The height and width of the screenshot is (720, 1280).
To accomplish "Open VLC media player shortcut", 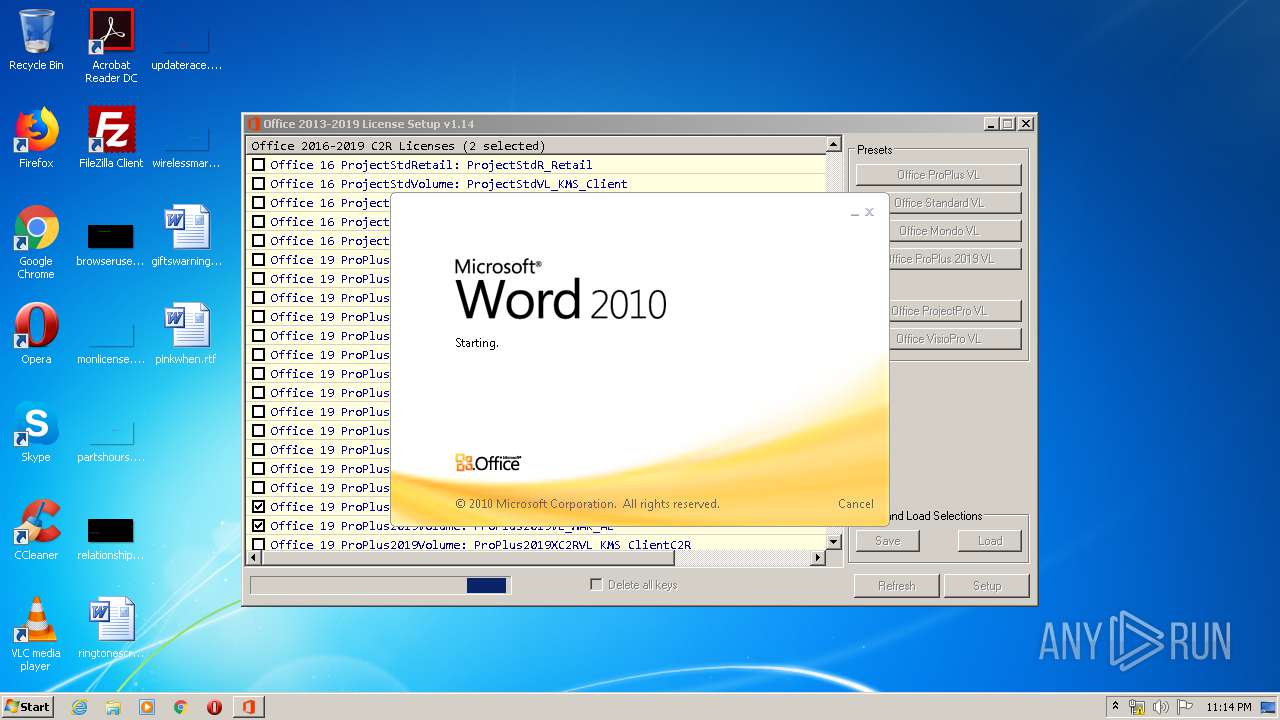I will (36, 634).
